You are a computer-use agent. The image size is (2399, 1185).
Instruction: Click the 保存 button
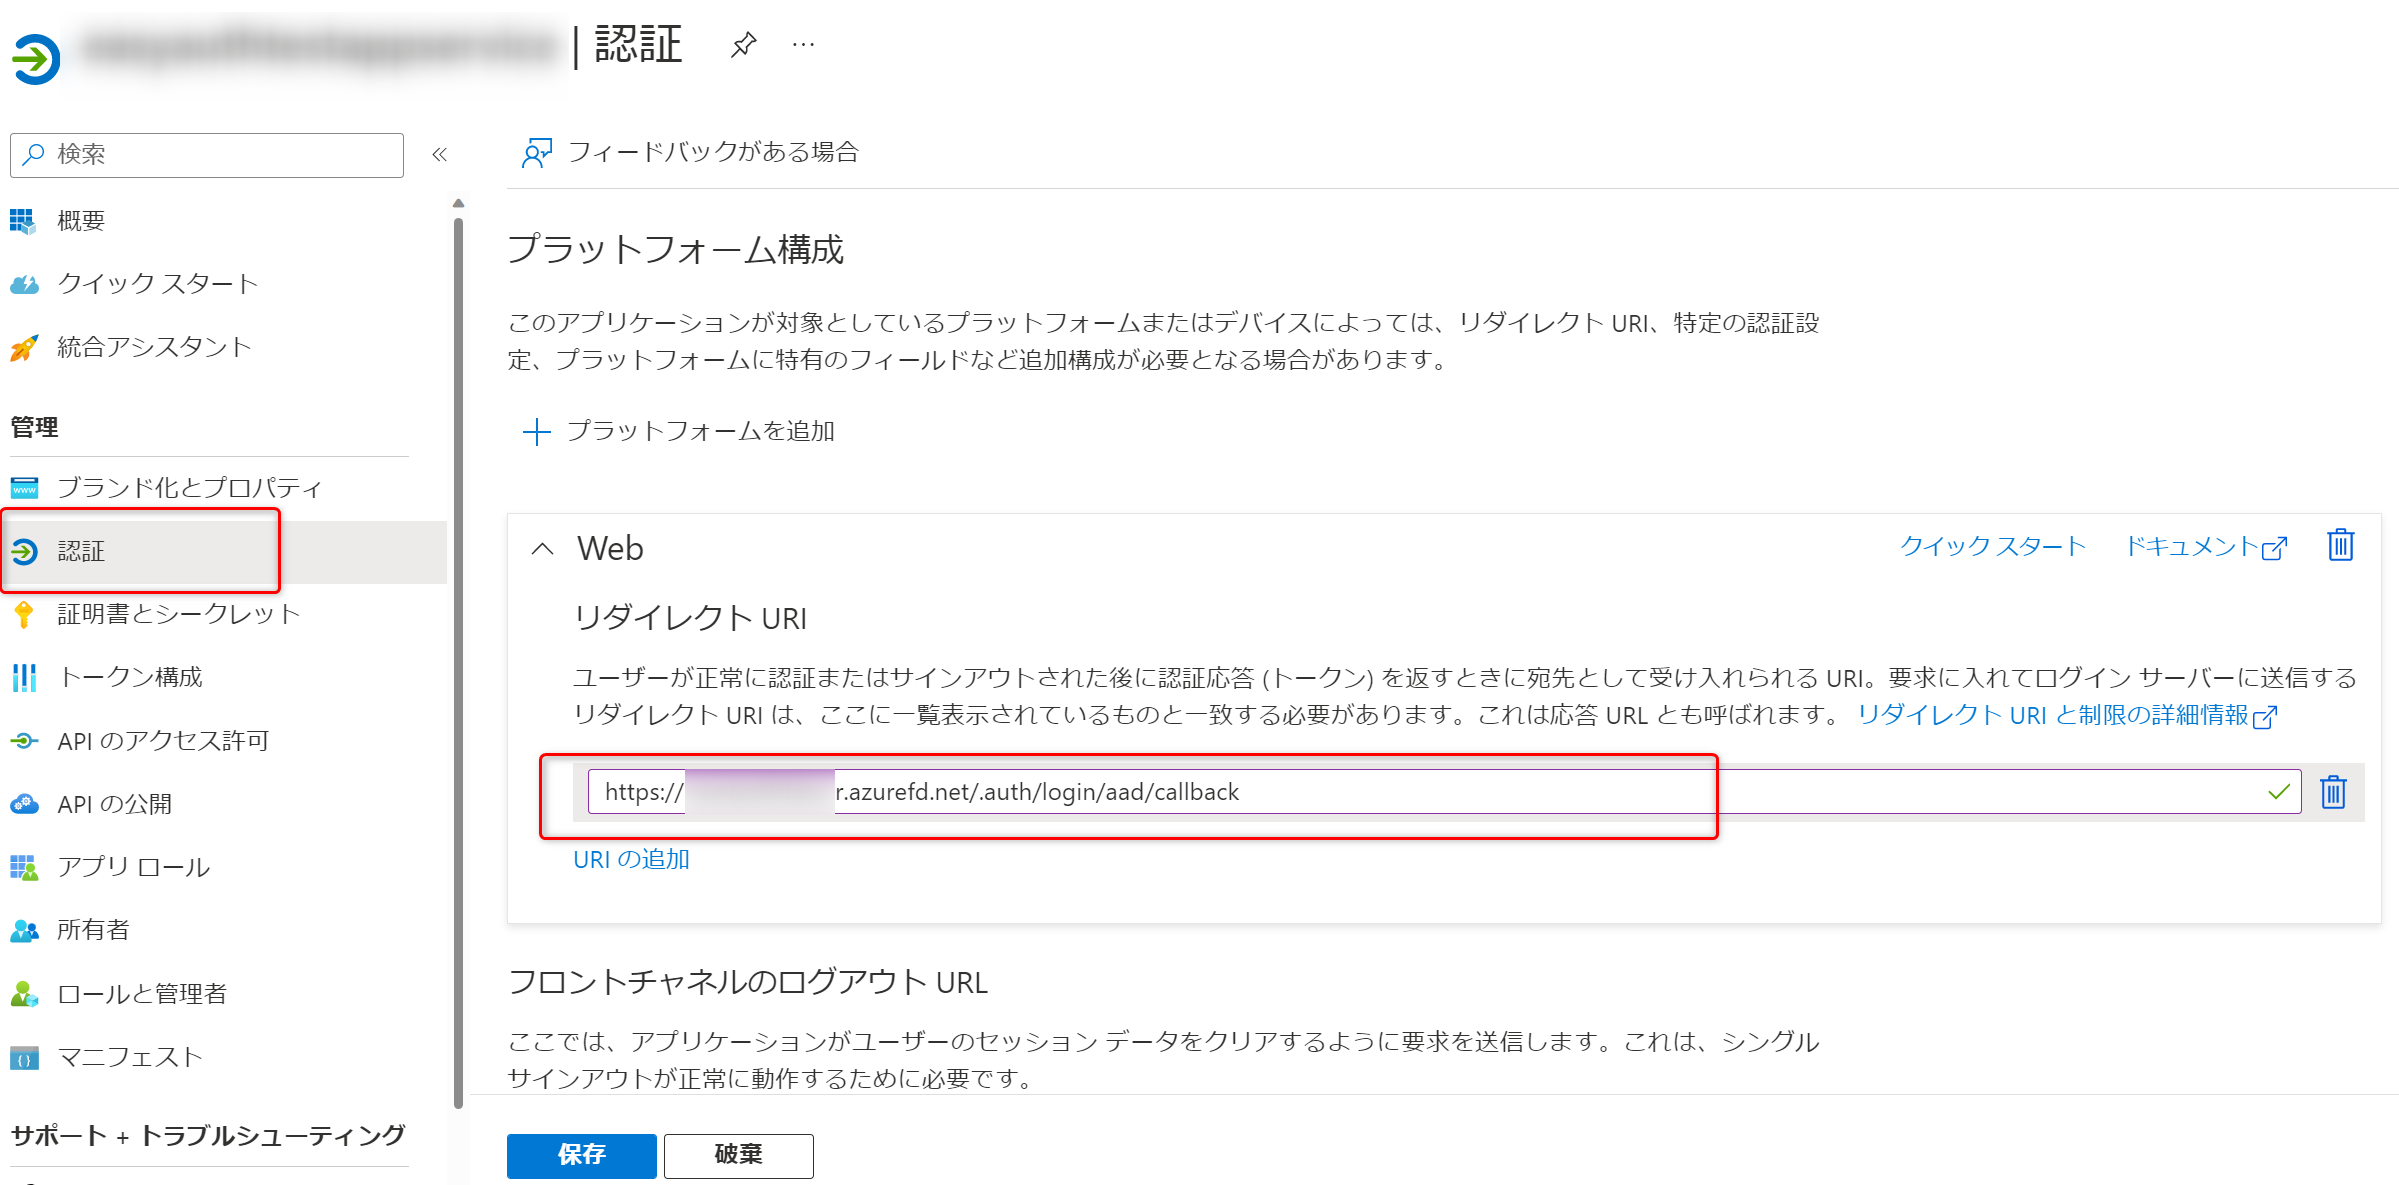(580, 1156)
